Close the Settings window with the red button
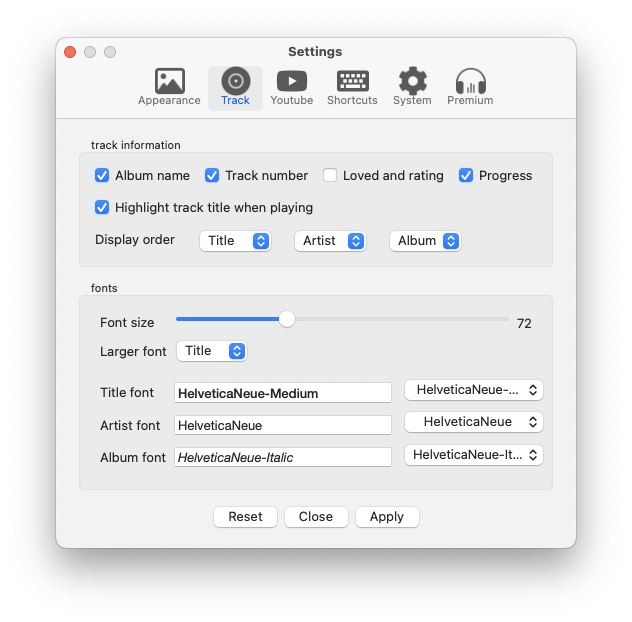The image size is (632, 622). 70,52
